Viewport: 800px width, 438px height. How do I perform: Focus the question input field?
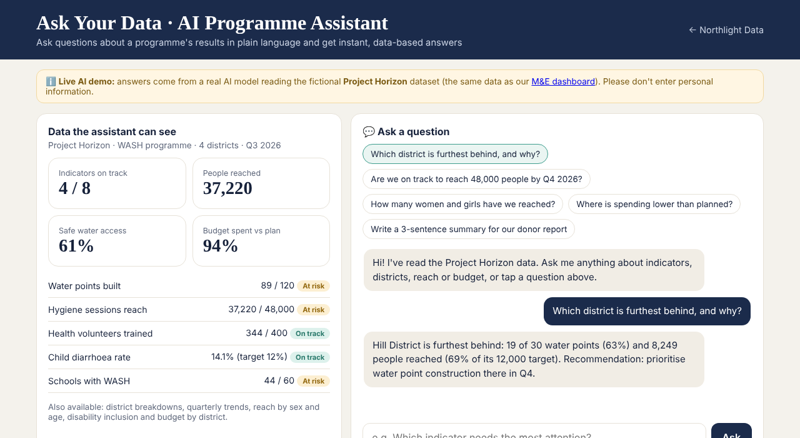534,432
